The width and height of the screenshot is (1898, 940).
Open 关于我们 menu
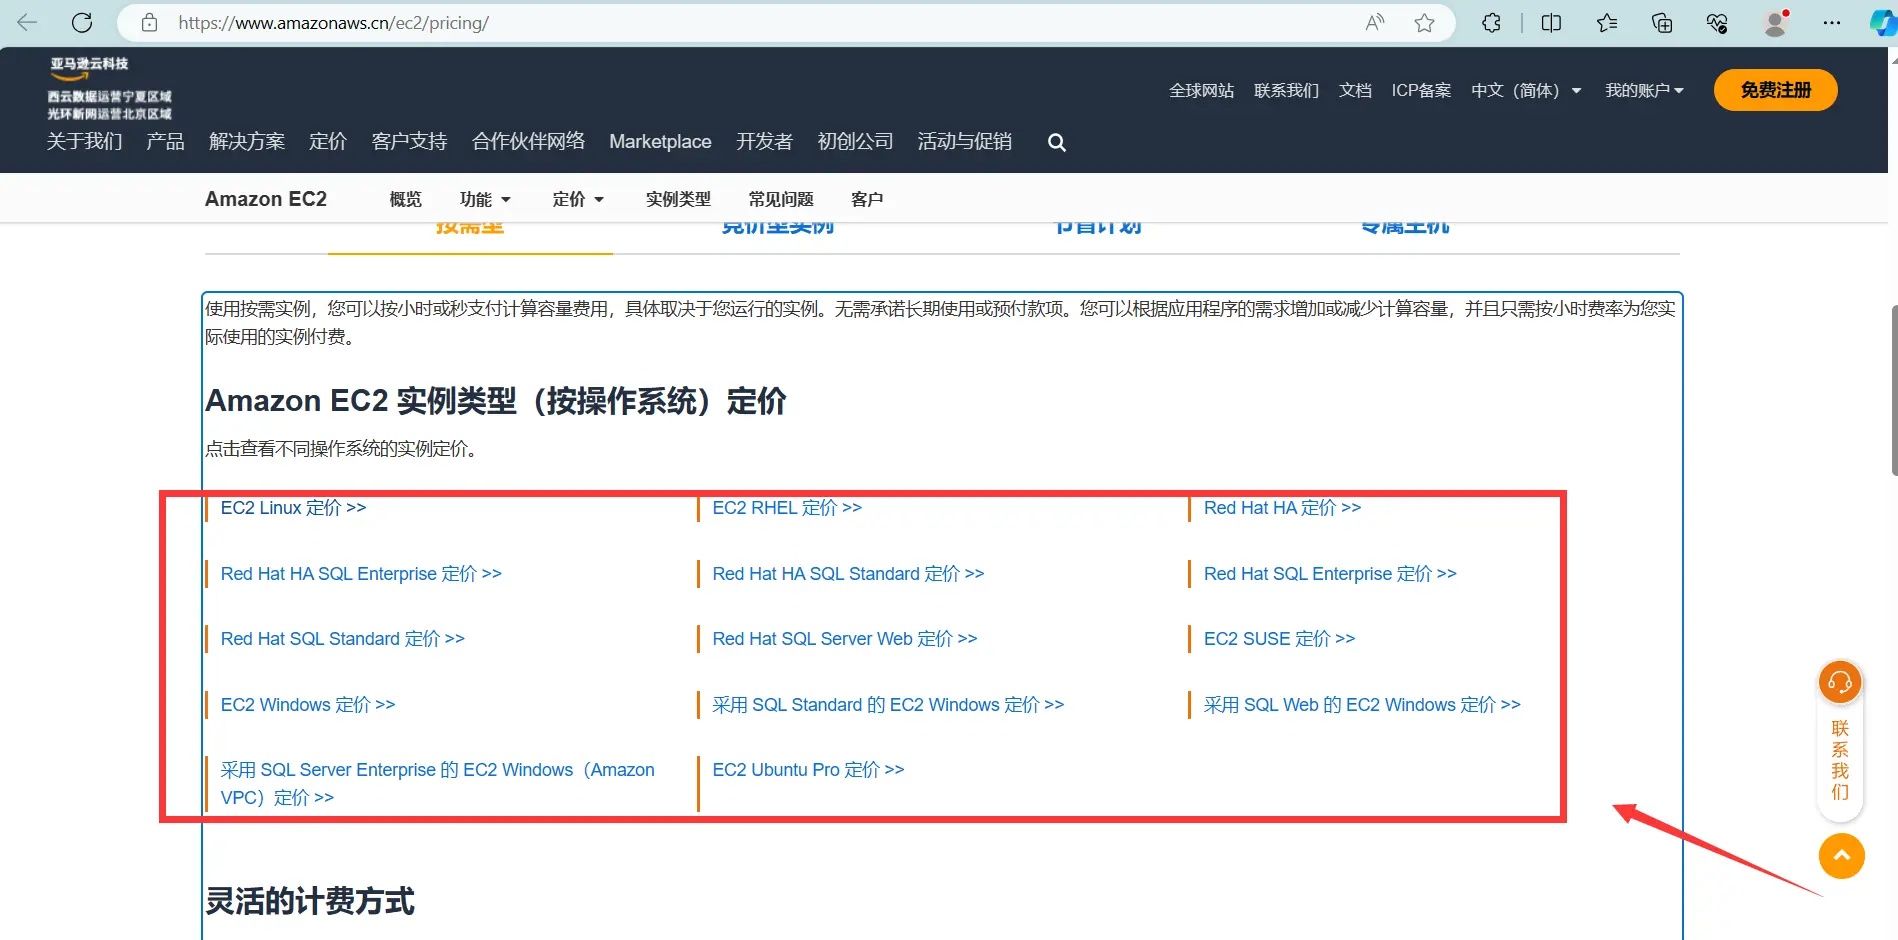(84, 141)
